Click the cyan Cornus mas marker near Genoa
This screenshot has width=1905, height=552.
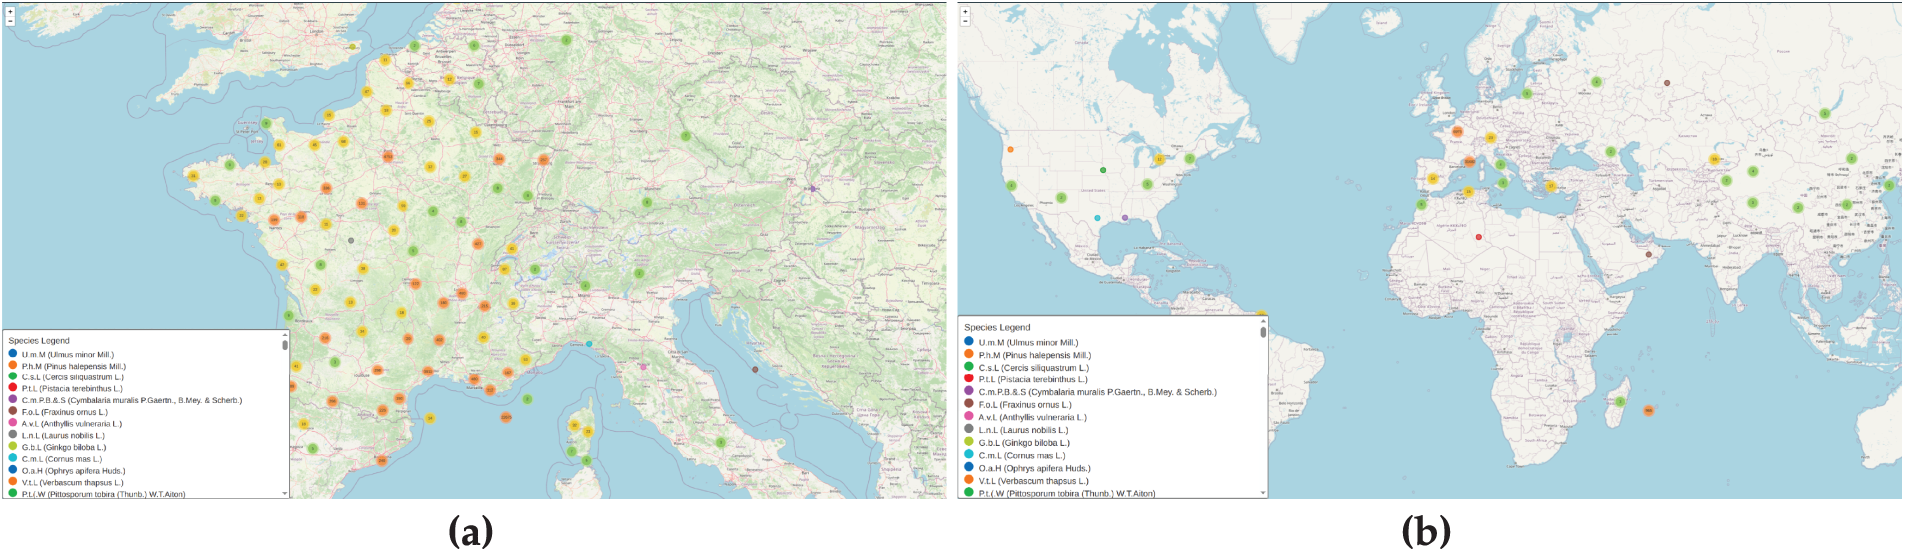pos(589,344)
